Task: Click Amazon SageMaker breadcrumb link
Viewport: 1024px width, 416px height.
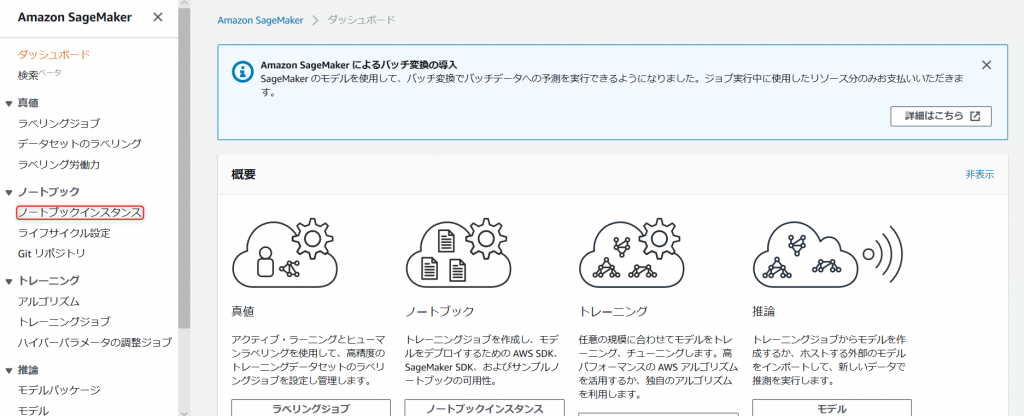Action: point(261,20)
